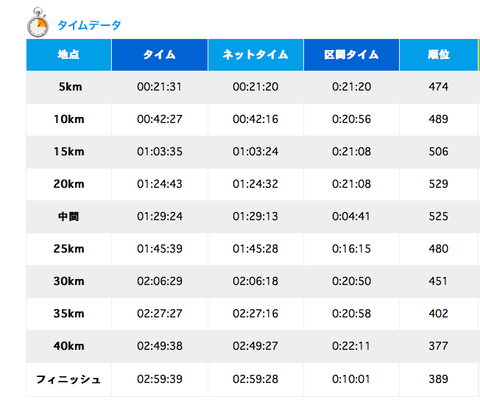
Task: Click the 中間 row label
Action: click(68, 217)
